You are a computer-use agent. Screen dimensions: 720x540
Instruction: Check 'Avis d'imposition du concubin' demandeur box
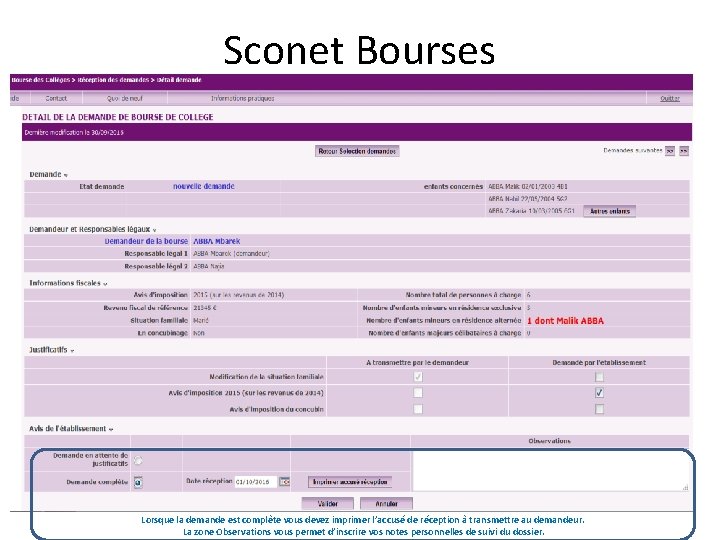(418, 409)
